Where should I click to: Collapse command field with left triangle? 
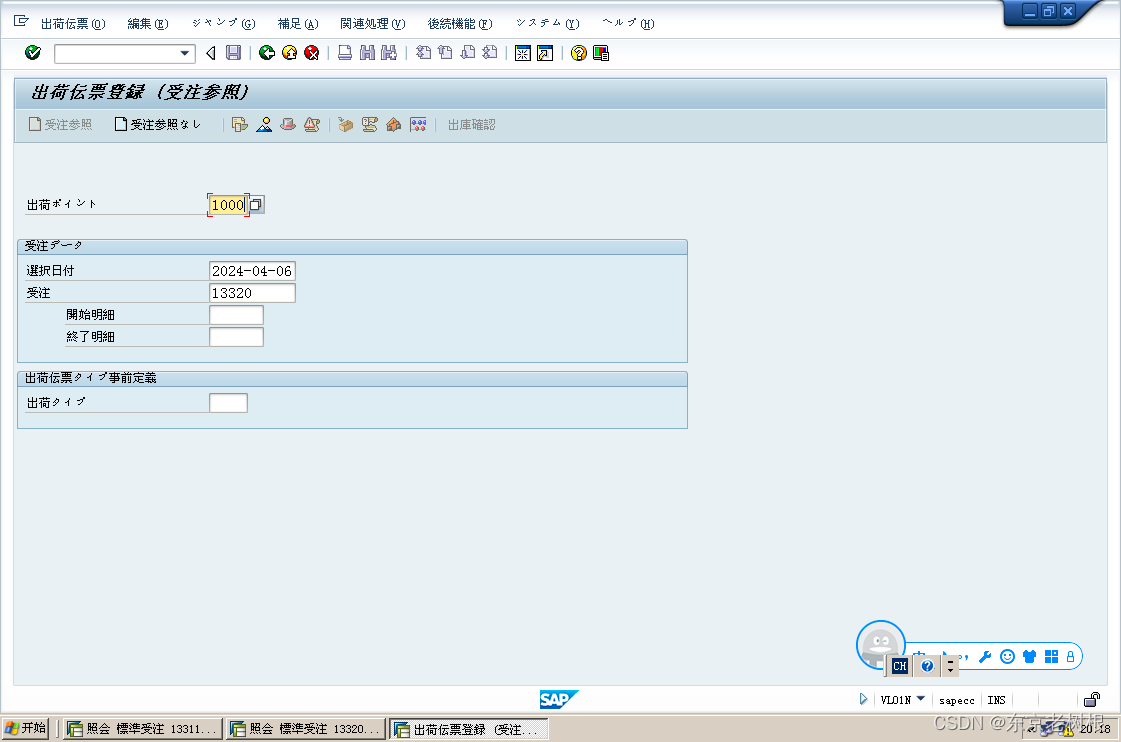click(x=211, y=53)
